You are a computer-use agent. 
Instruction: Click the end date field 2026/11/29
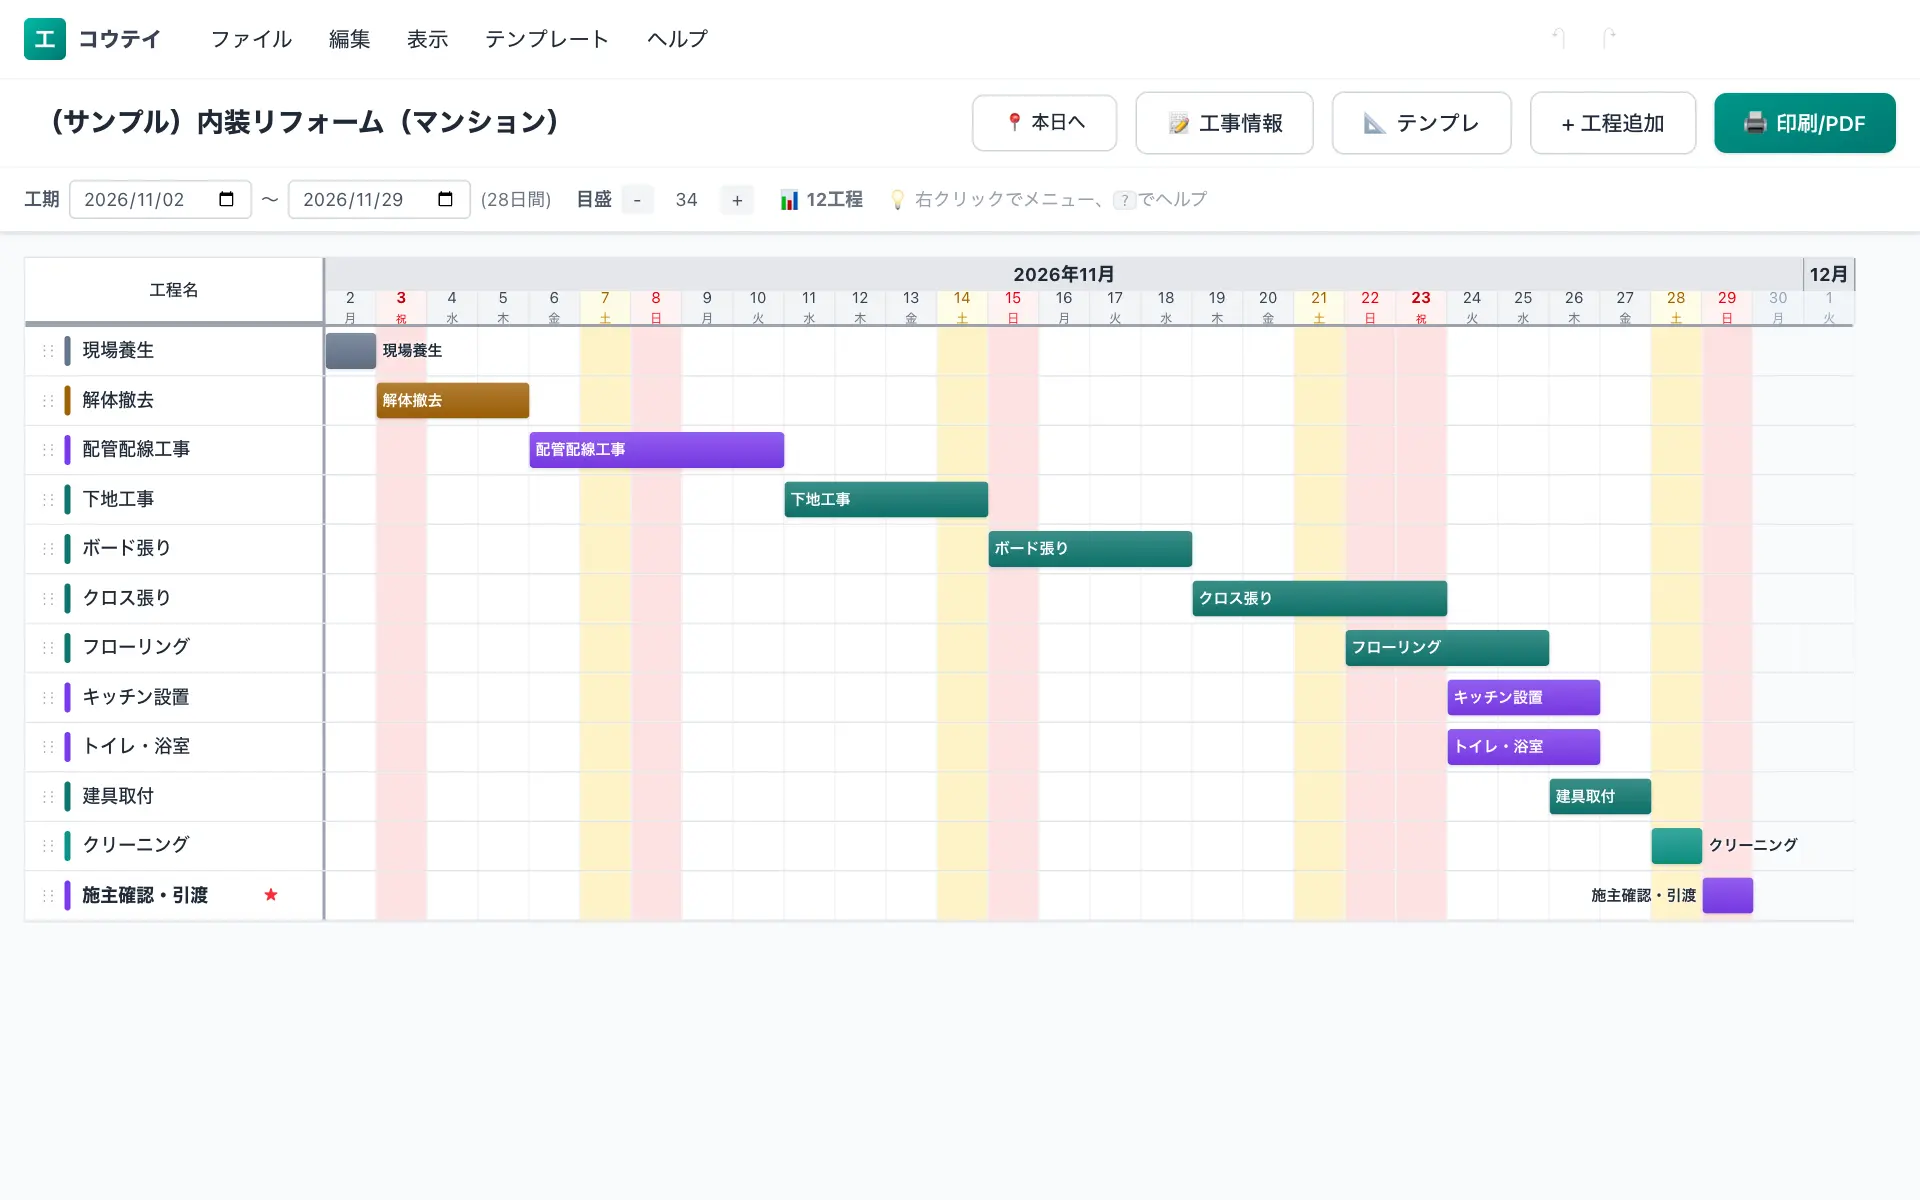coord(379,199)
